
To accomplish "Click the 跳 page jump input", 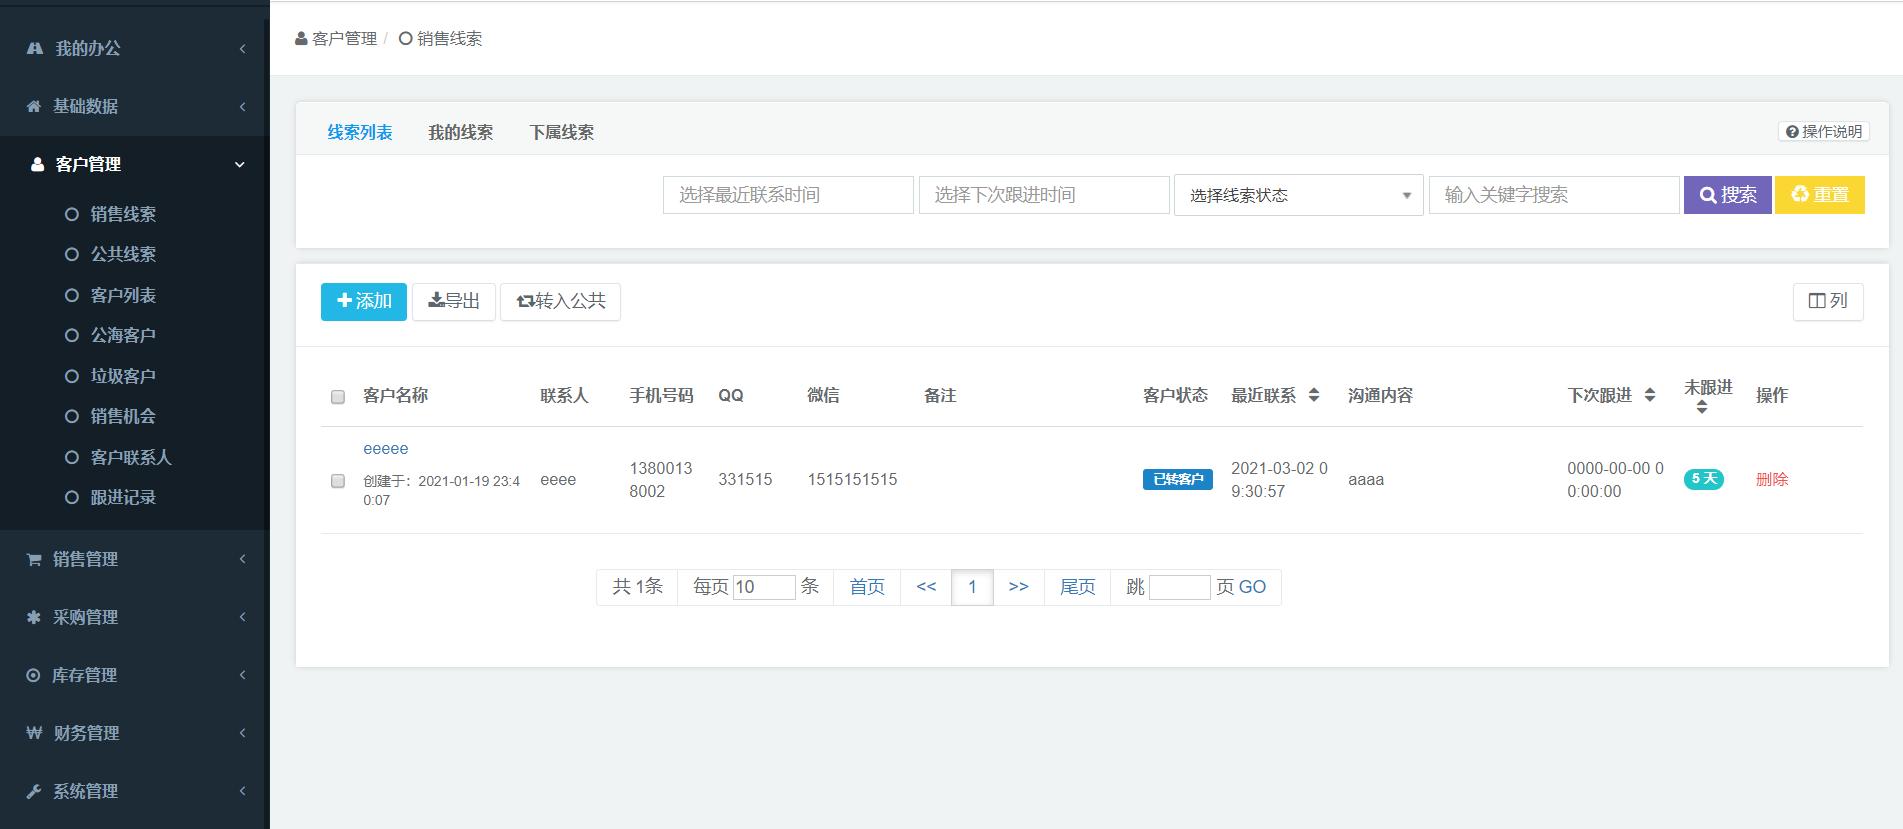I will 1180,587.
